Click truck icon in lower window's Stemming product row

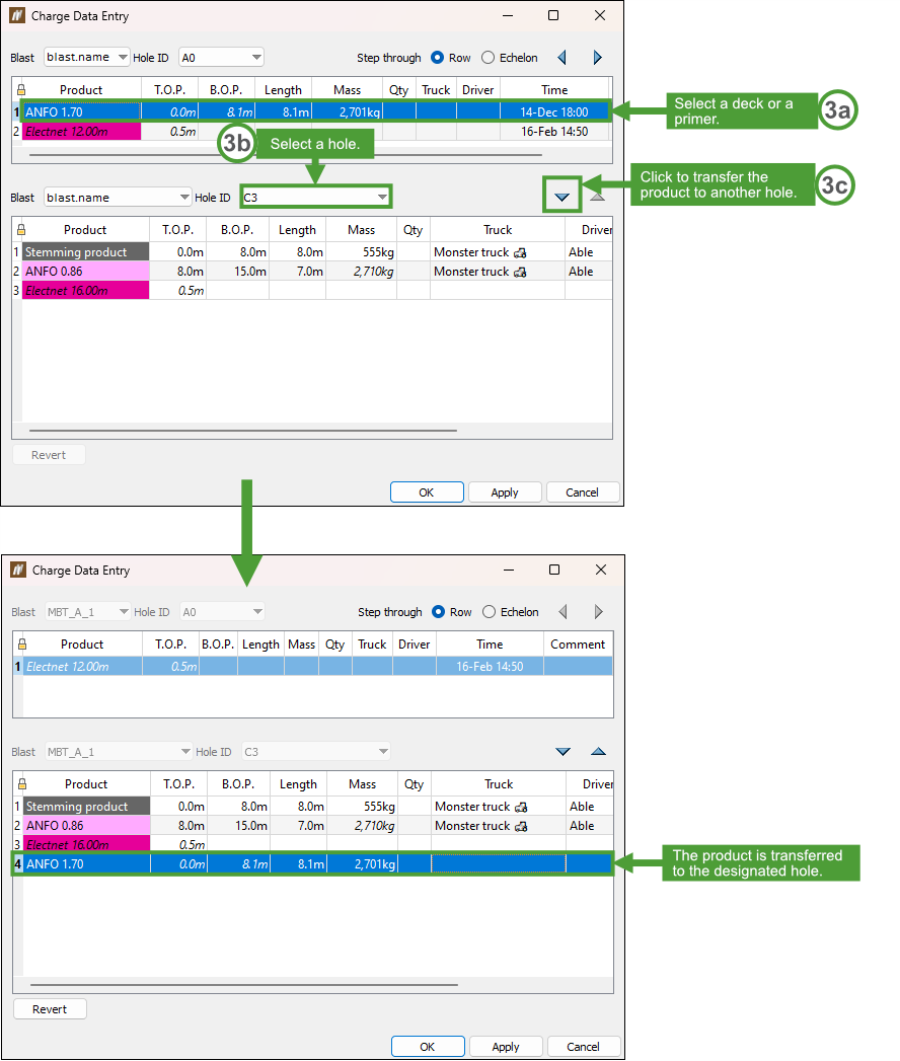pos(521,807)
